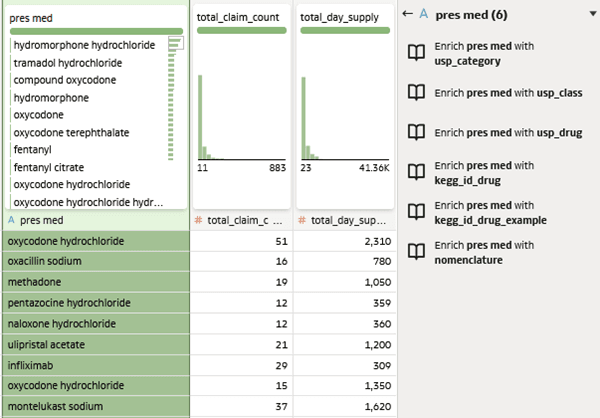Select the pres med column header

point(96,220)
